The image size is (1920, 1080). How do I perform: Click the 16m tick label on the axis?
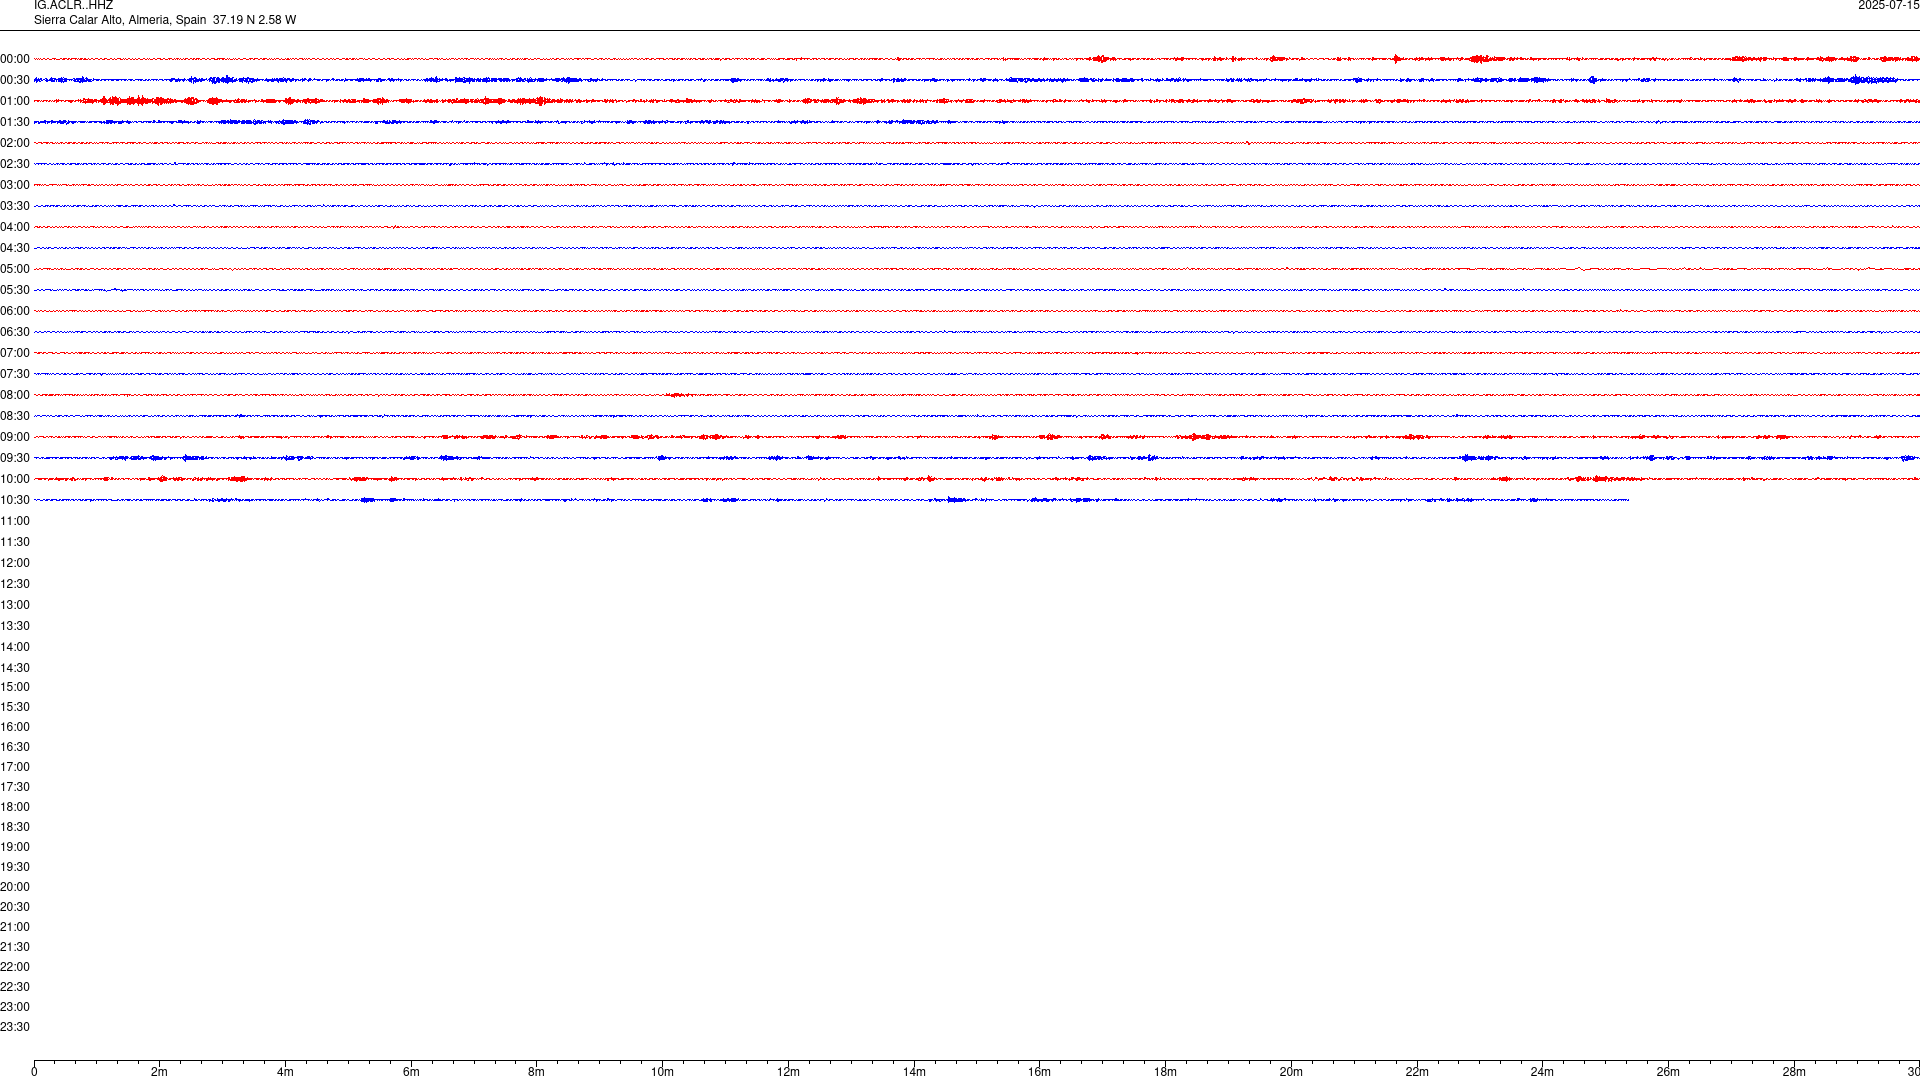pyautogui.click(x=1040, y=1072)
